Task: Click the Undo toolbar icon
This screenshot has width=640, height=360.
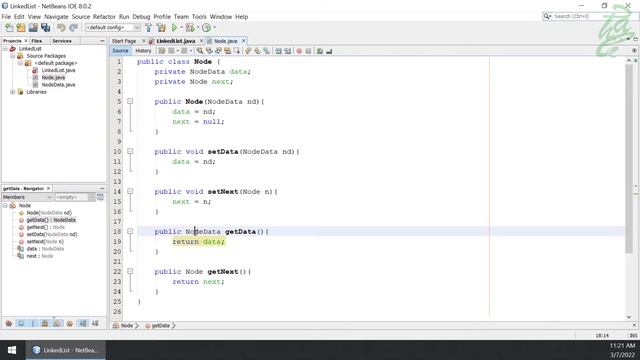Action: pos(61,28)
